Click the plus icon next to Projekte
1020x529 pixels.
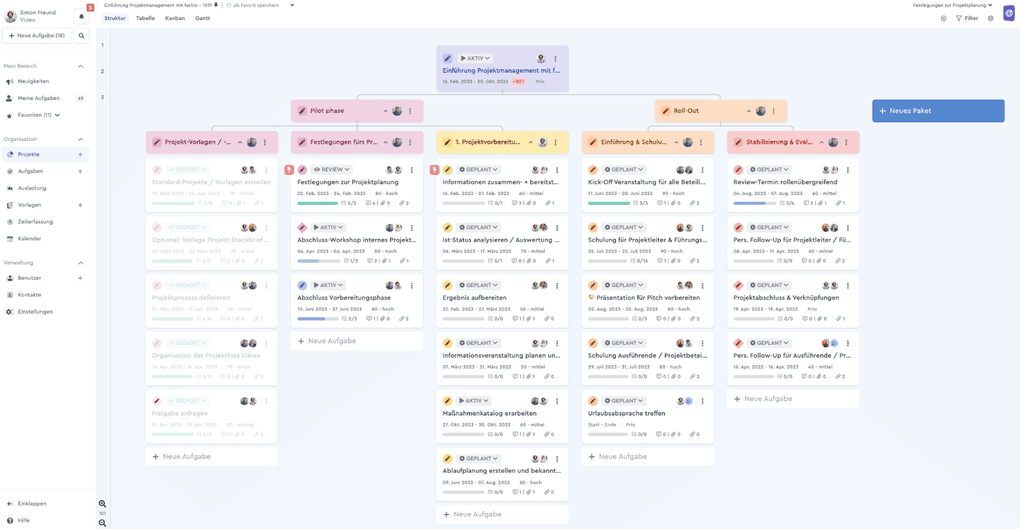pyautogui.click(x=81, y=155)
